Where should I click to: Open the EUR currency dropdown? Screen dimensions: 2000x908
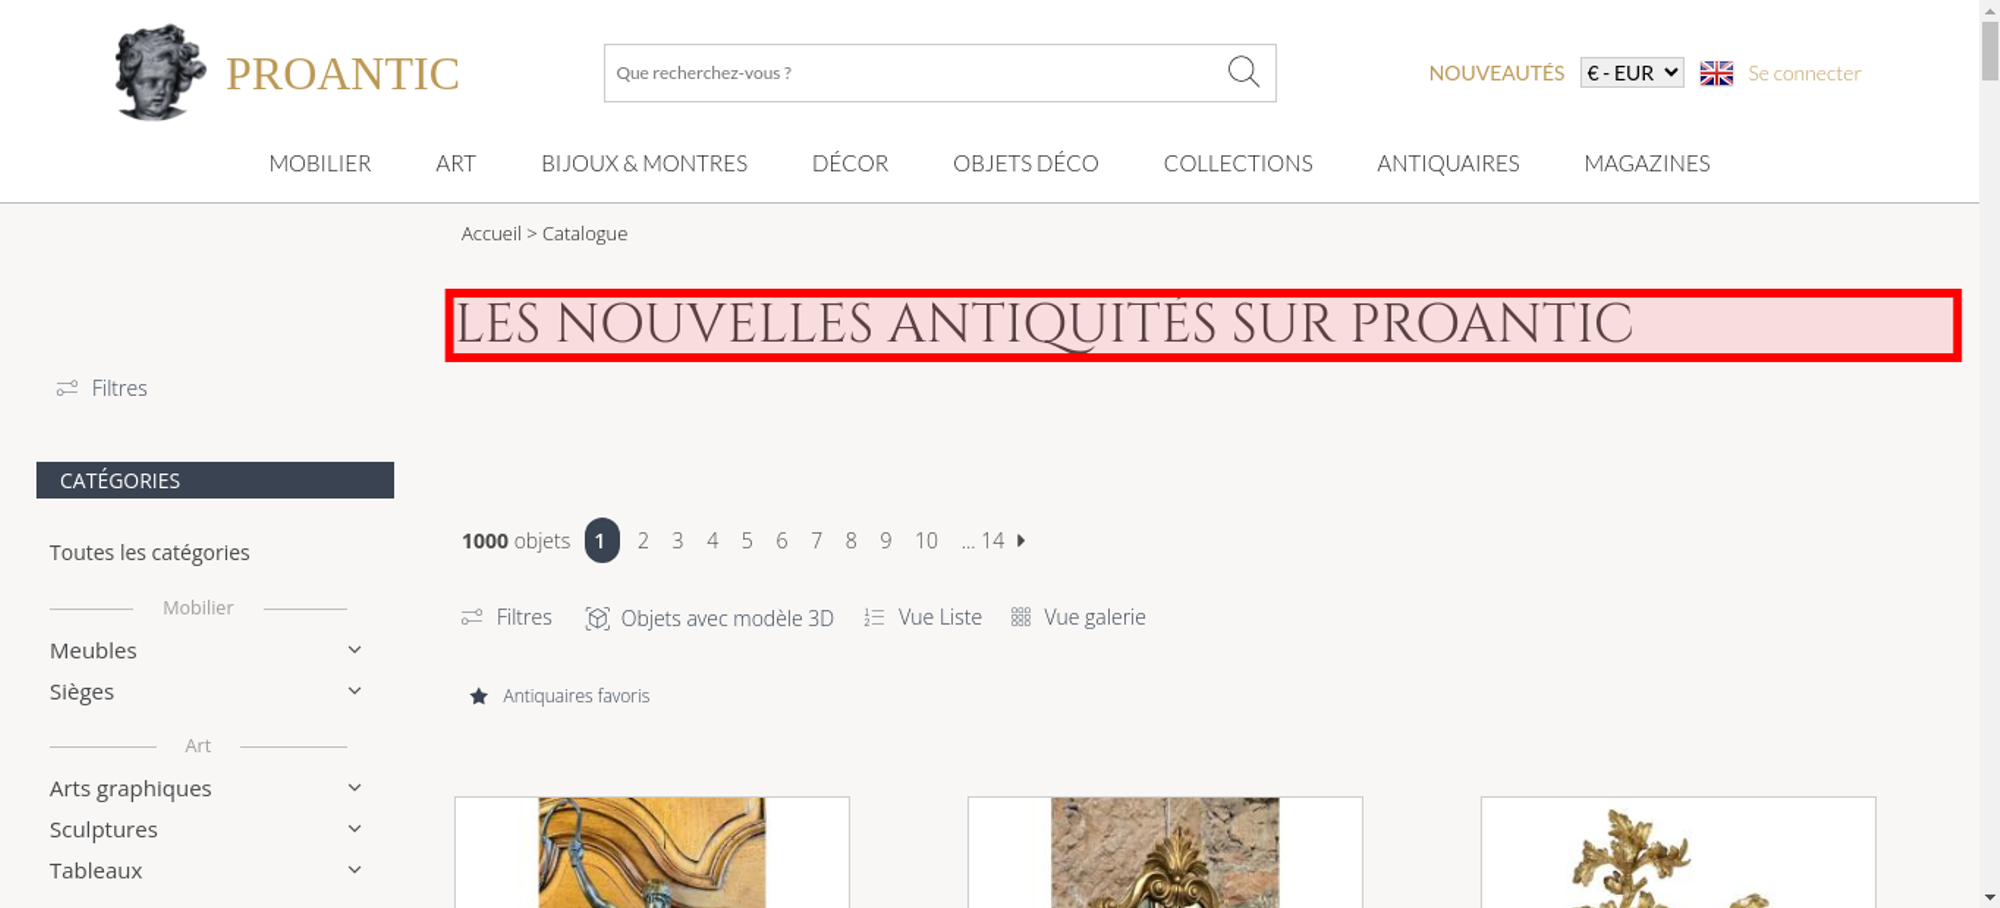tap(1632, 73)
